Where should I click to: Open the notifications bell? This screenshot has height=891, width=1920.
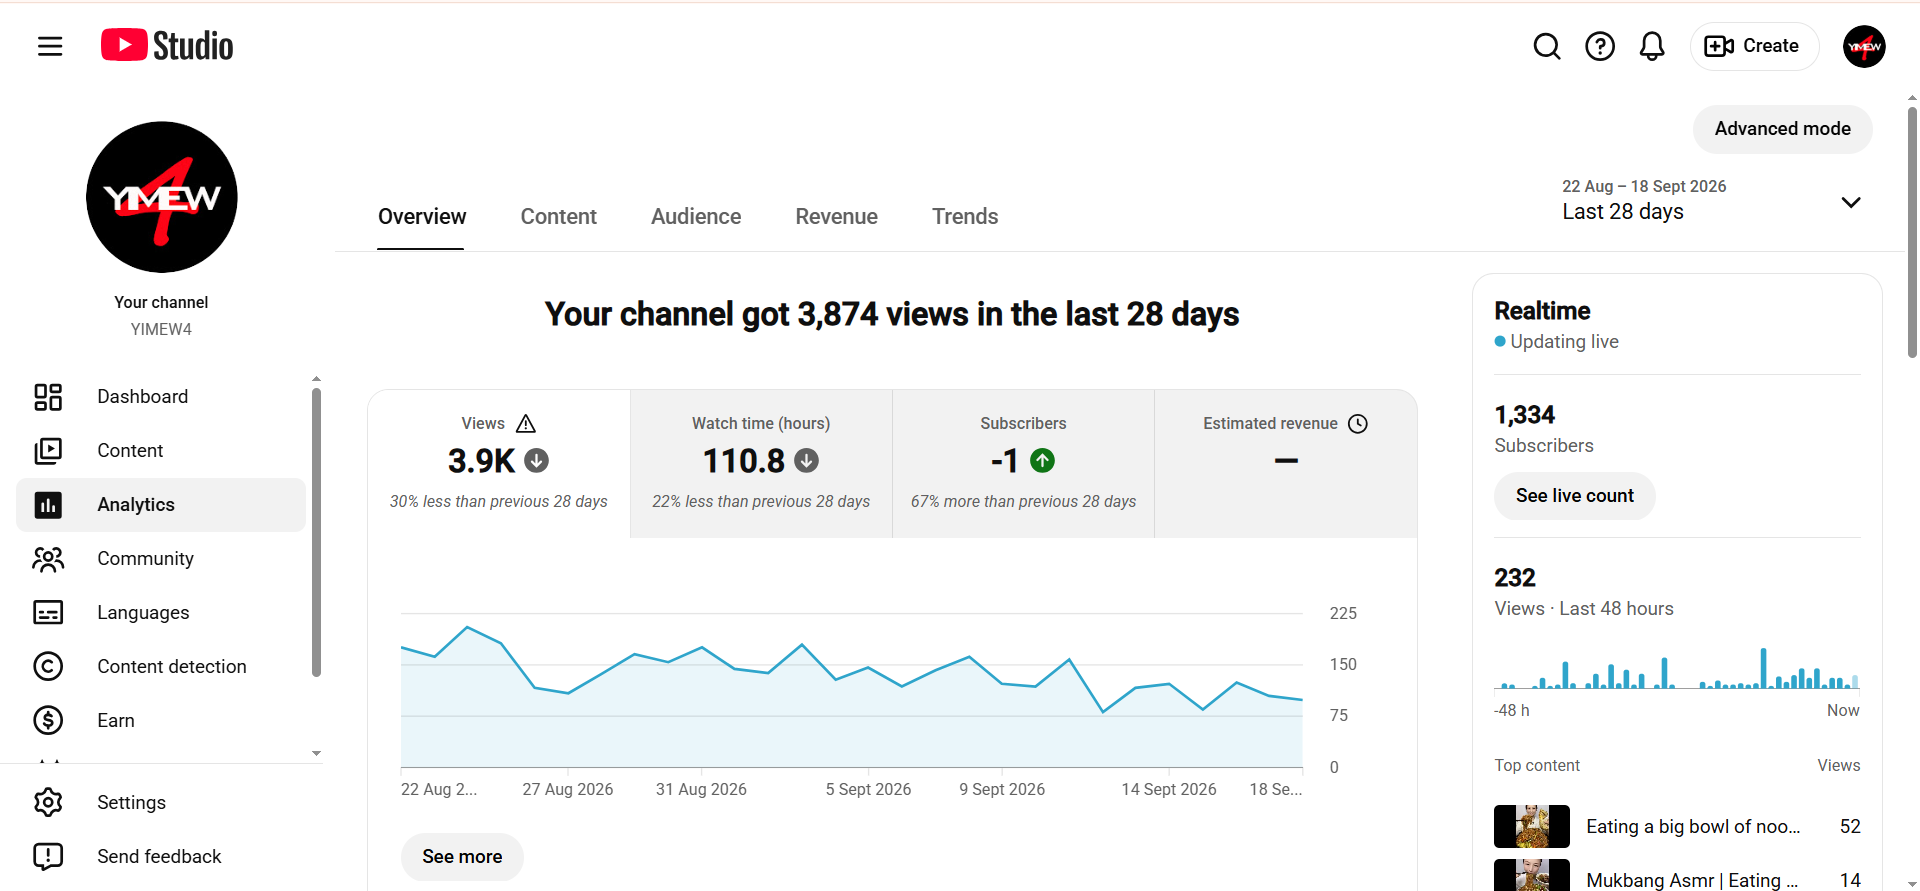click(1652, 46)
